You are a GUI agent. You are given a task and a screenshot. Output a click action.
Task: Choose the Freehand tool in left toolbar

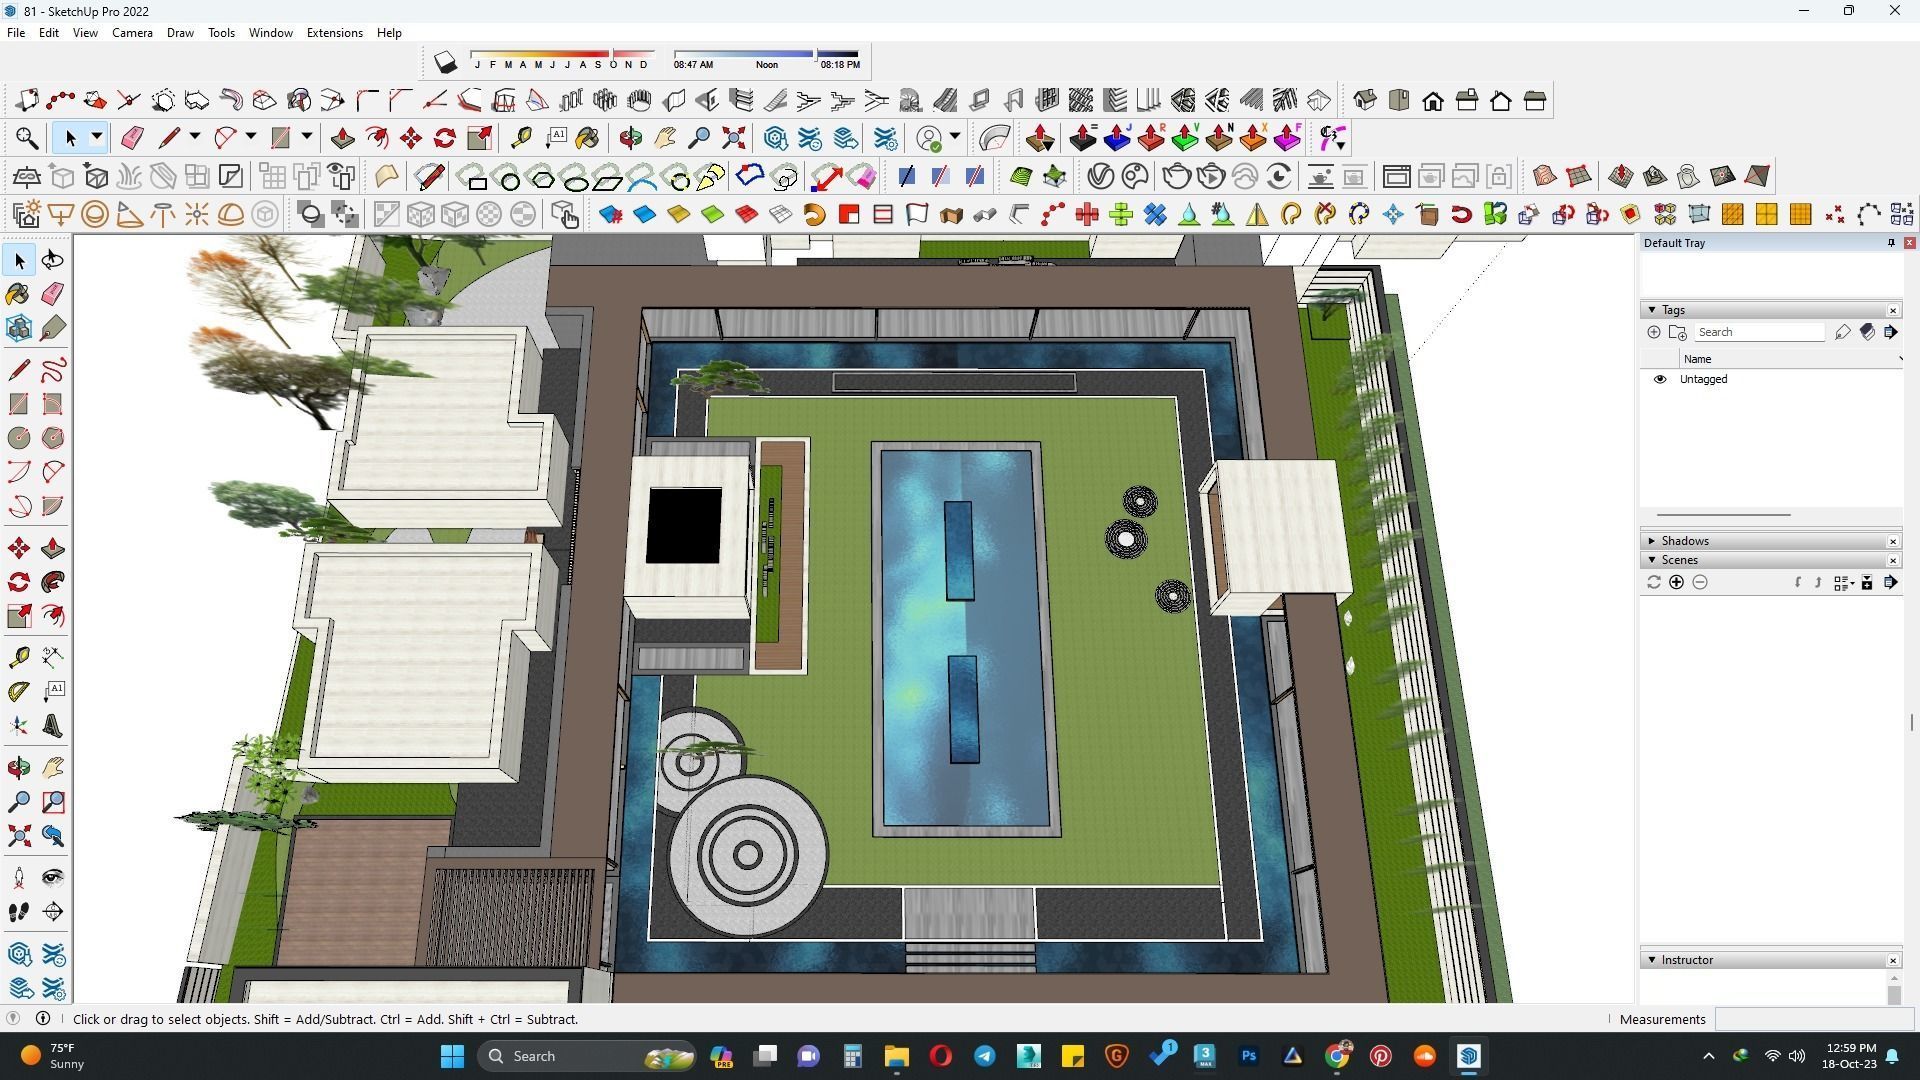click(53, 370)
